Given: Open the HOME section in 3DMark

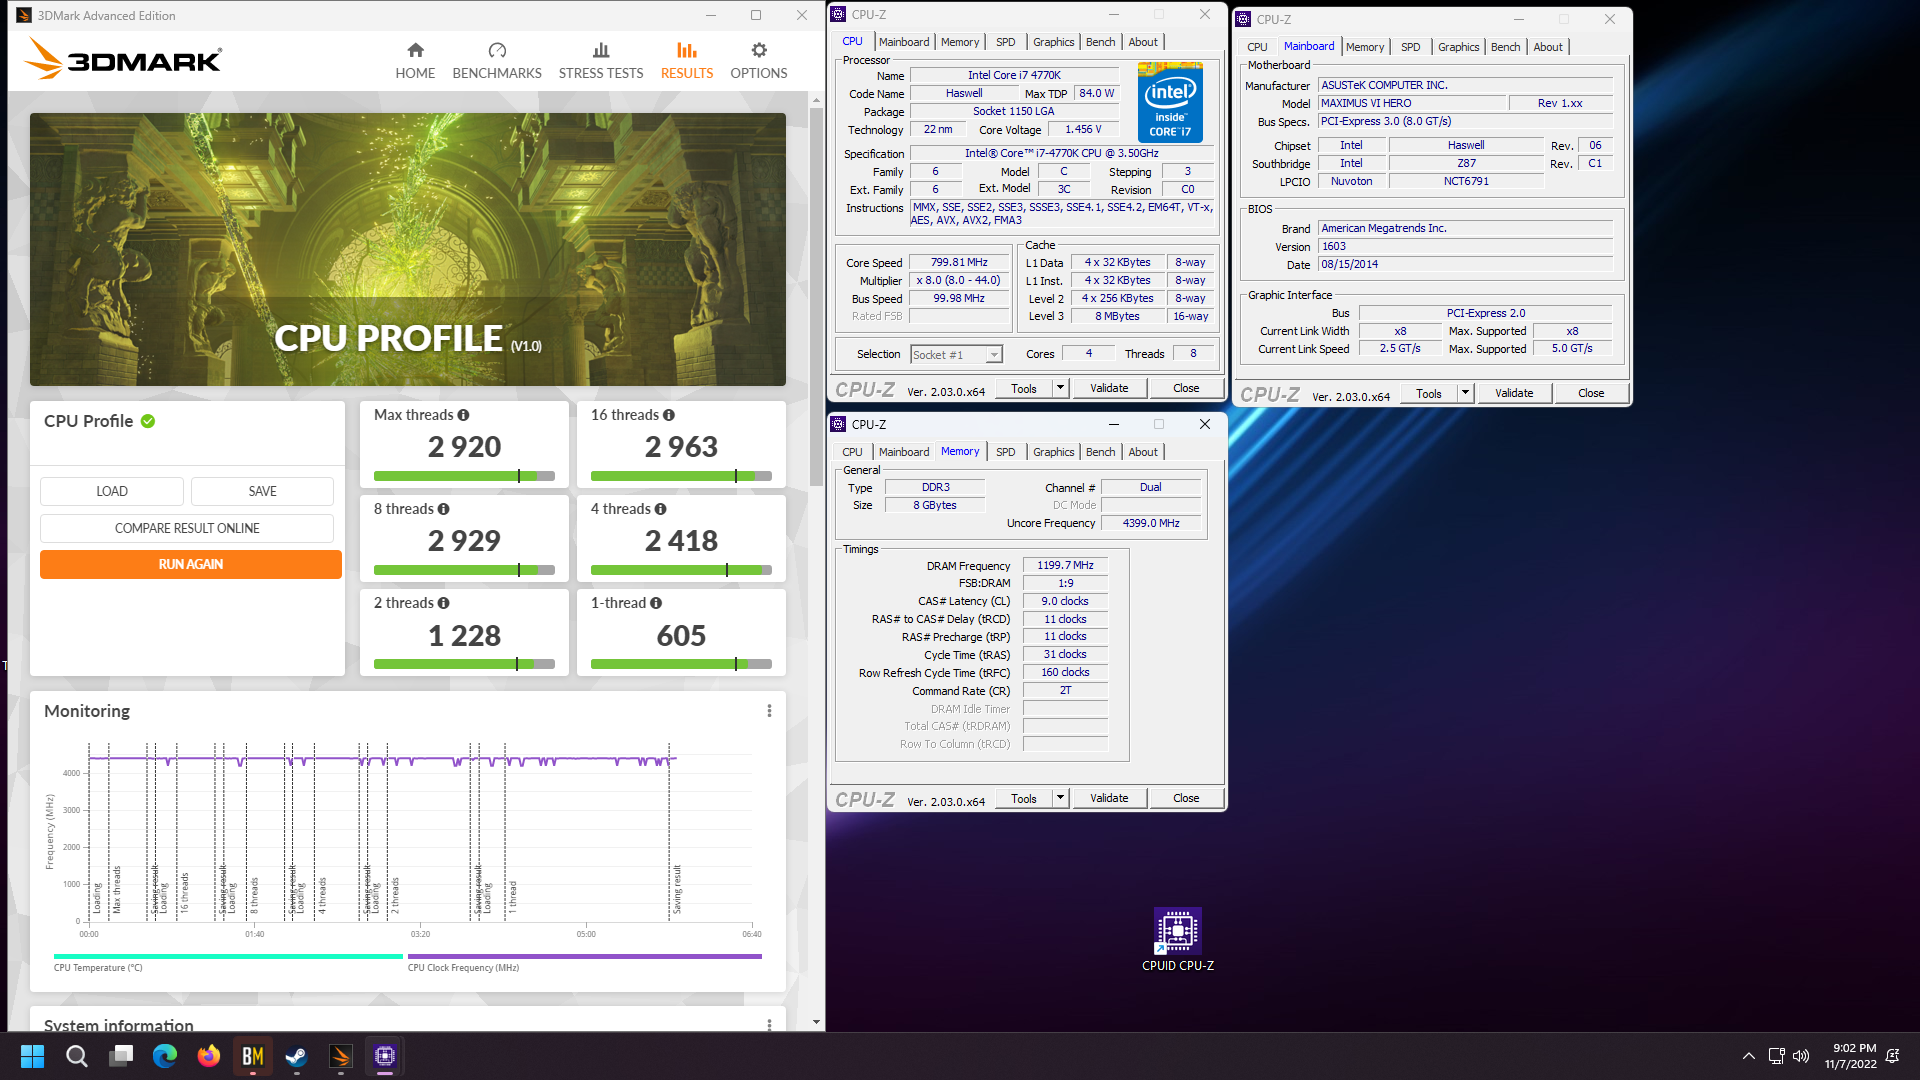Looking at the screenshot, I should click(x=415, y=60).
